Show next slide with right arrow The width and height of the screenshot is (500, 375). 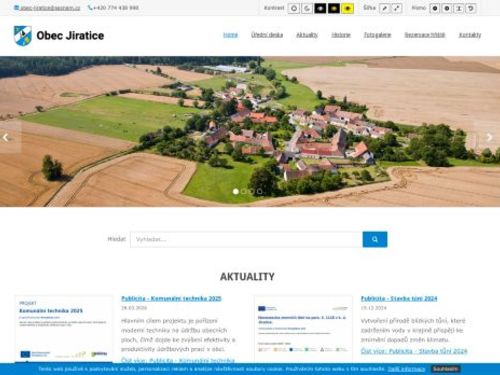pos(489,137)
